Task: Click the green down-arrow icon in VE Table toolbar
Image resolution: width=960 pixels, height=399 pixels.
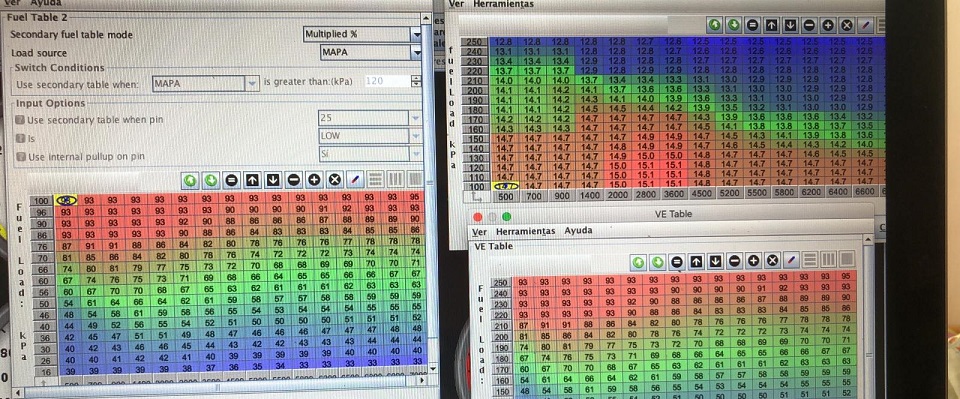Action: pos(658,262)
